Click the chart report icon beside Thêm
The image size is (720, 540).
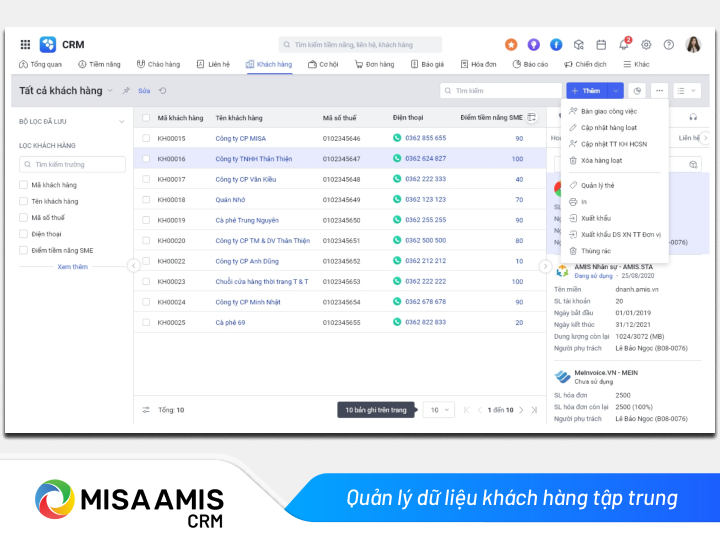637,91
